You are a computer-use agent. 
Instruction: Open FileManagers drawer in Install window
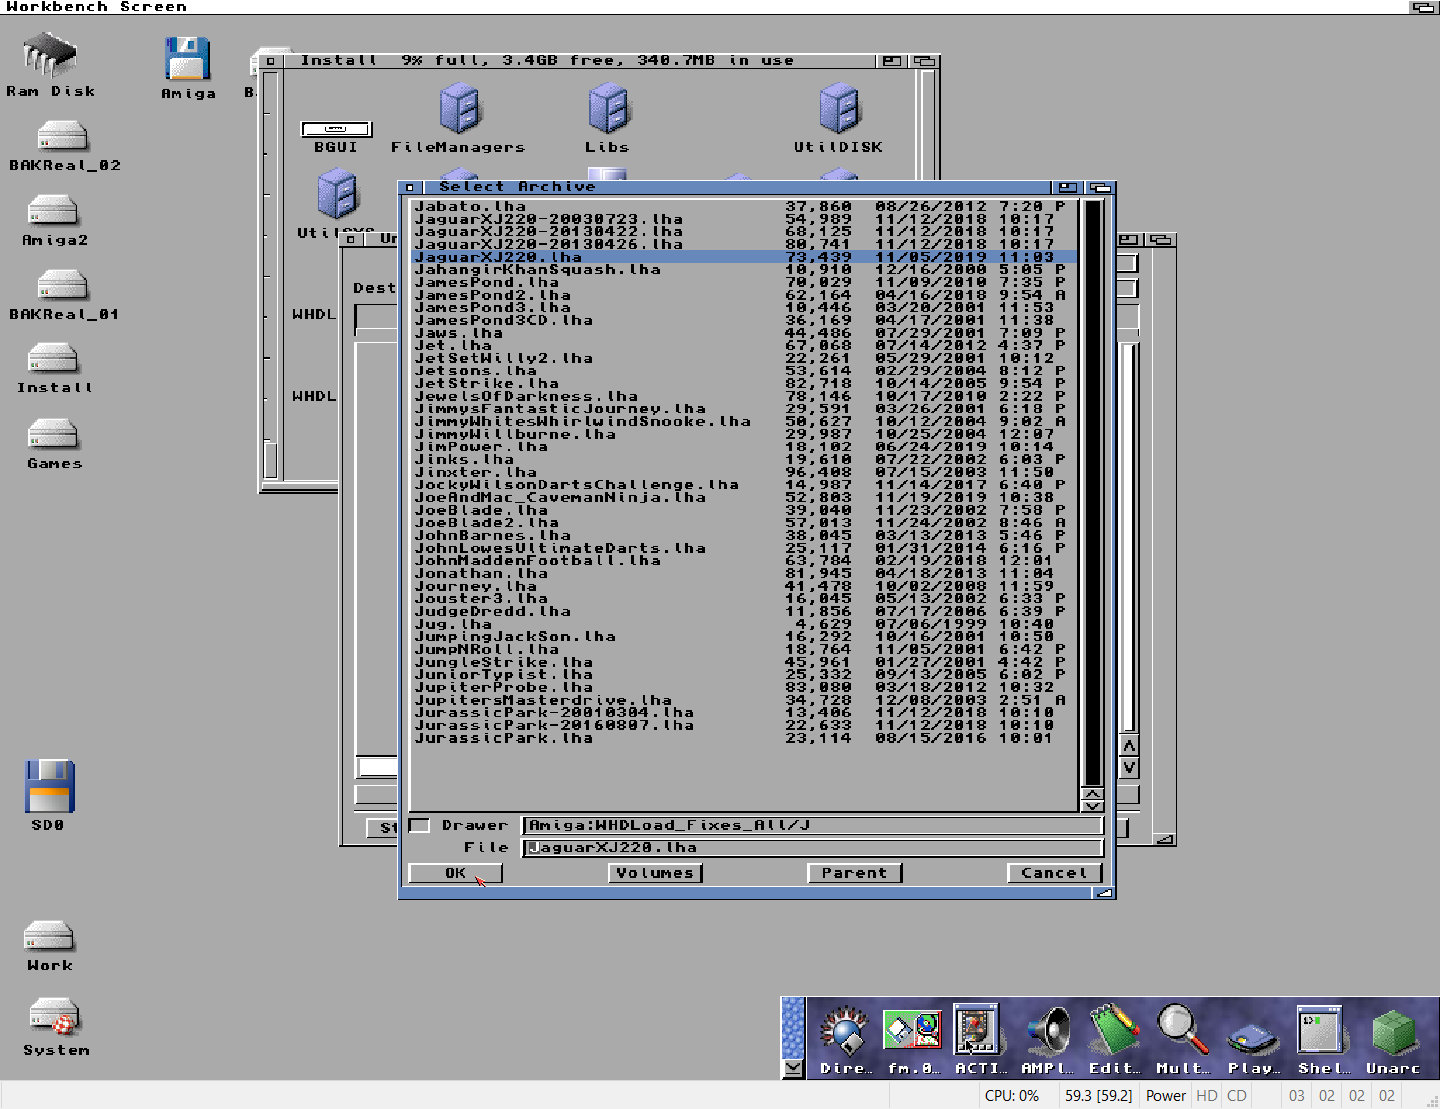pos(459,109)
